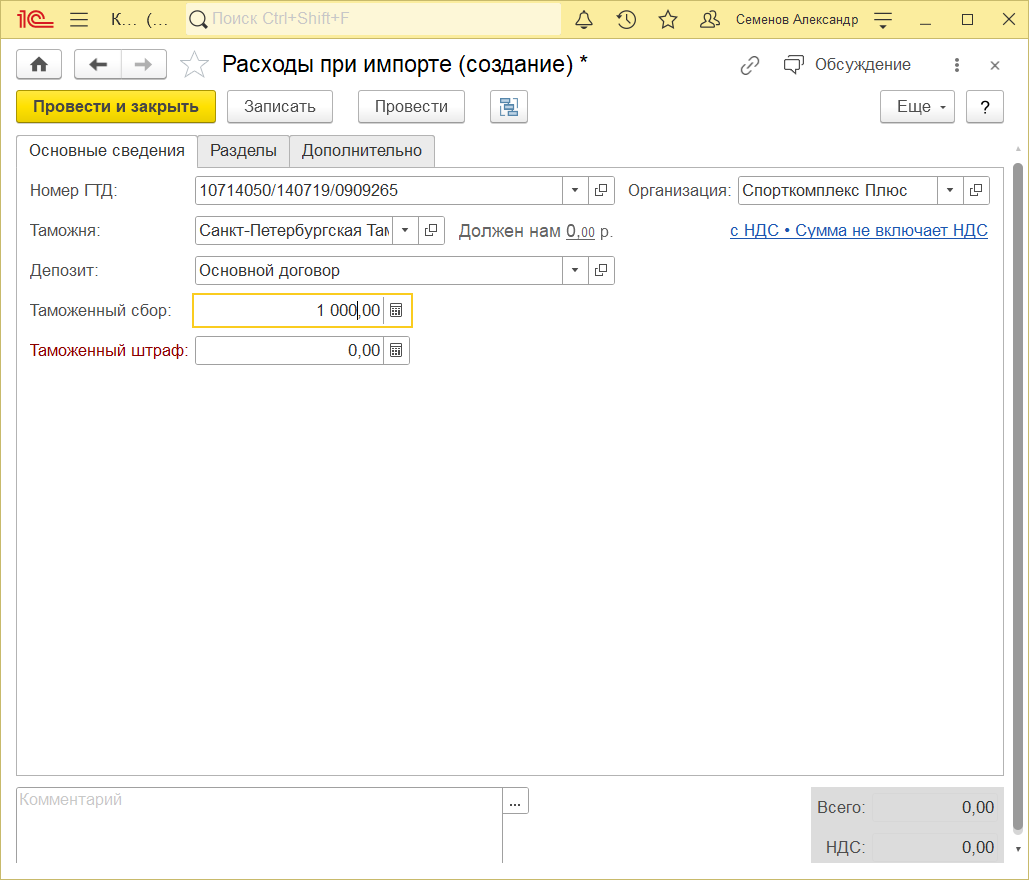Close the document form tab
Screen dimensions: 1029x880
point(995,65)
